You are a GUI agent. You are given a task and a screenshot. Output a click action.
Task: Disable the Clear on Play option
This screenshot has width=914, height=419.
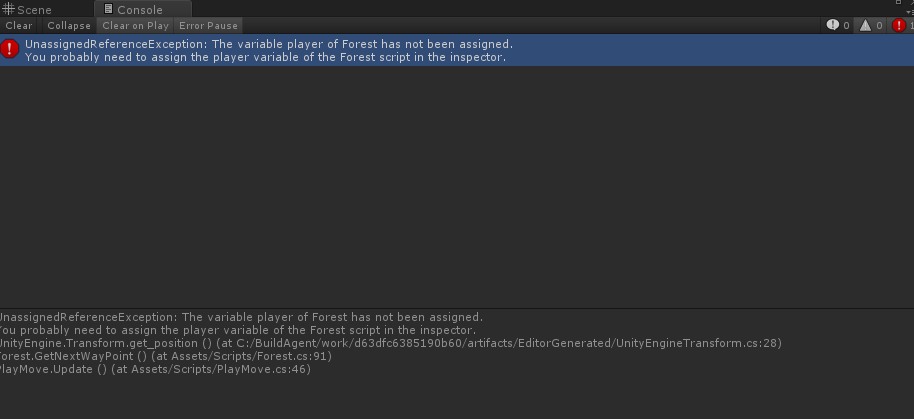pyautogui.click(x=135, y=26)
